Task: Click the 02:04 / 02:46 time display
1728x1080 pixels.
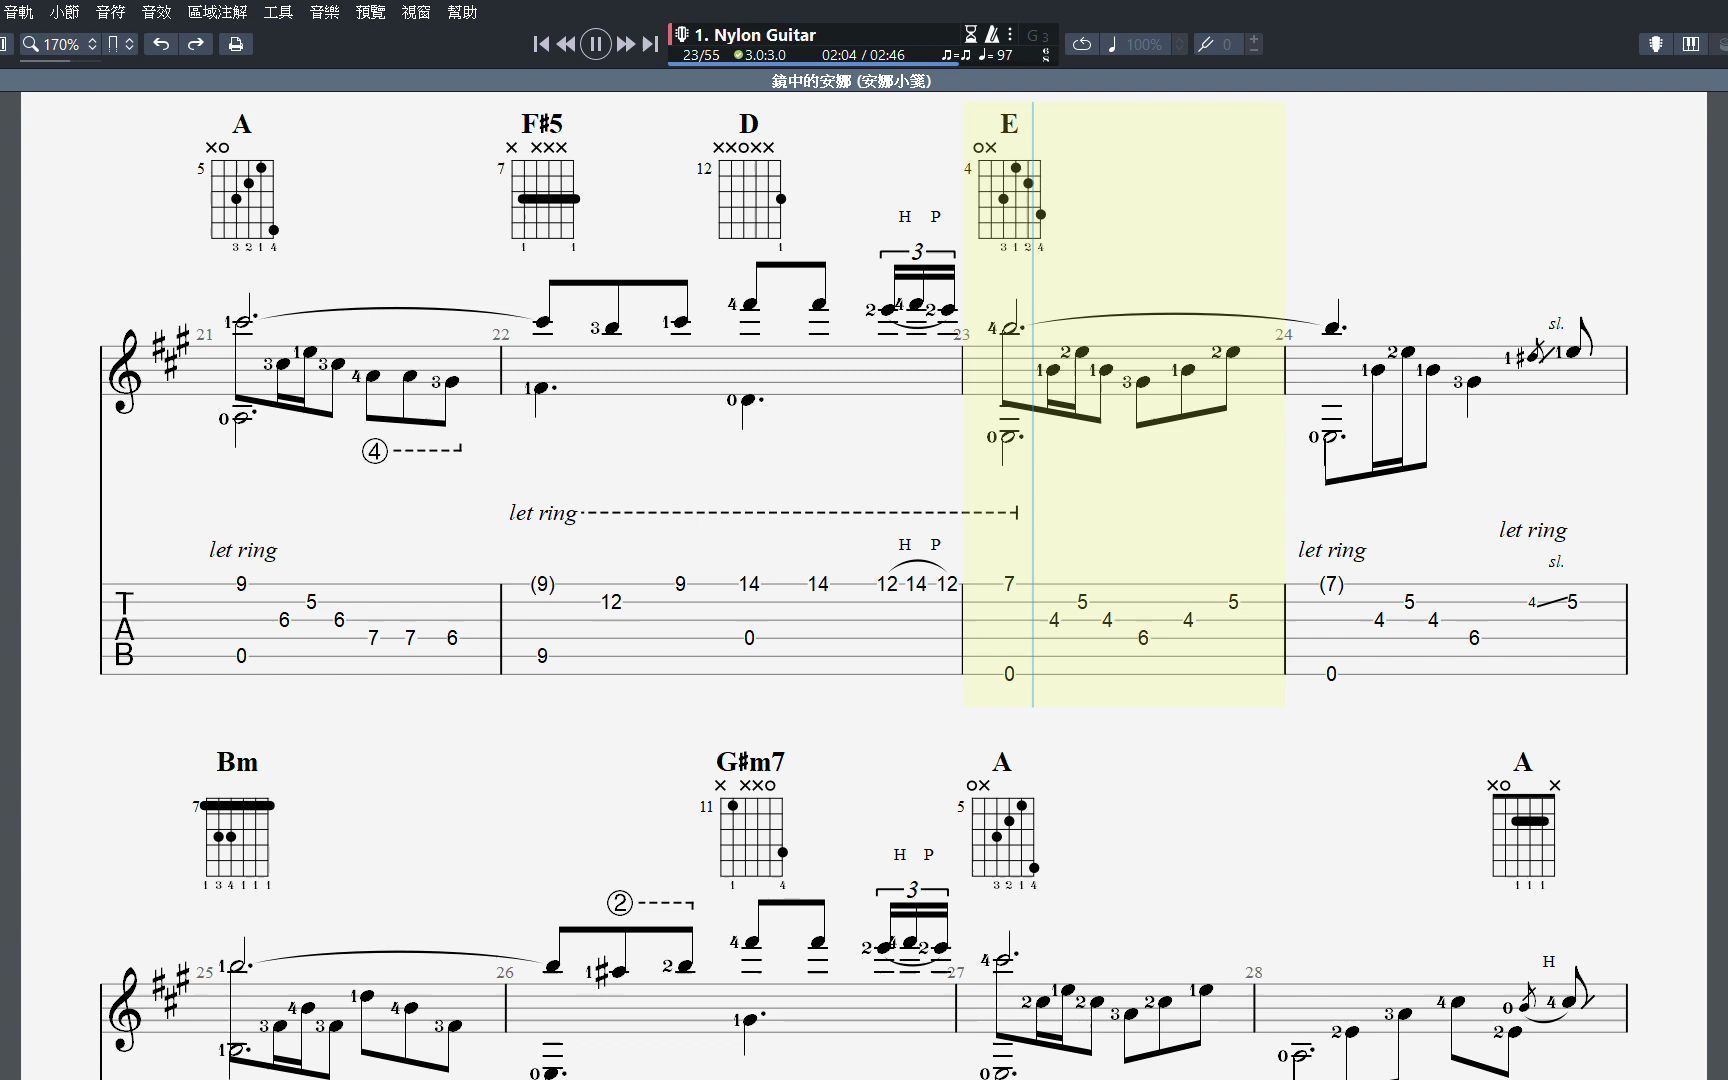Action: 863,55
